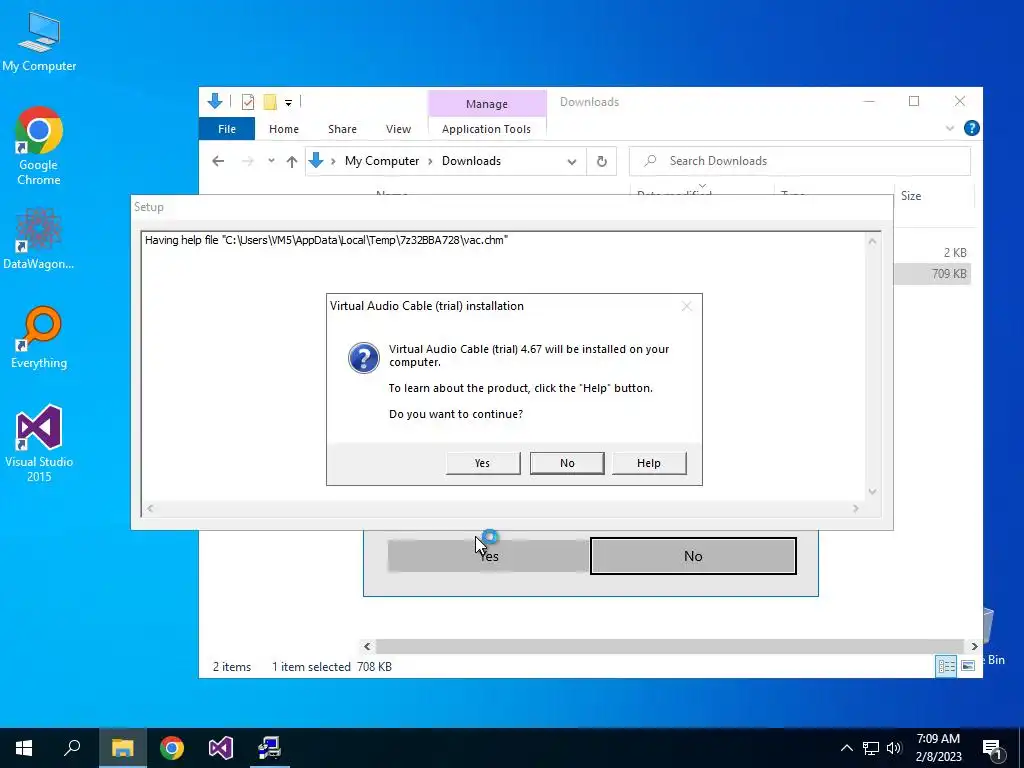Show hidden system tray icons
Screen dimensions: 1024x768
846,748
